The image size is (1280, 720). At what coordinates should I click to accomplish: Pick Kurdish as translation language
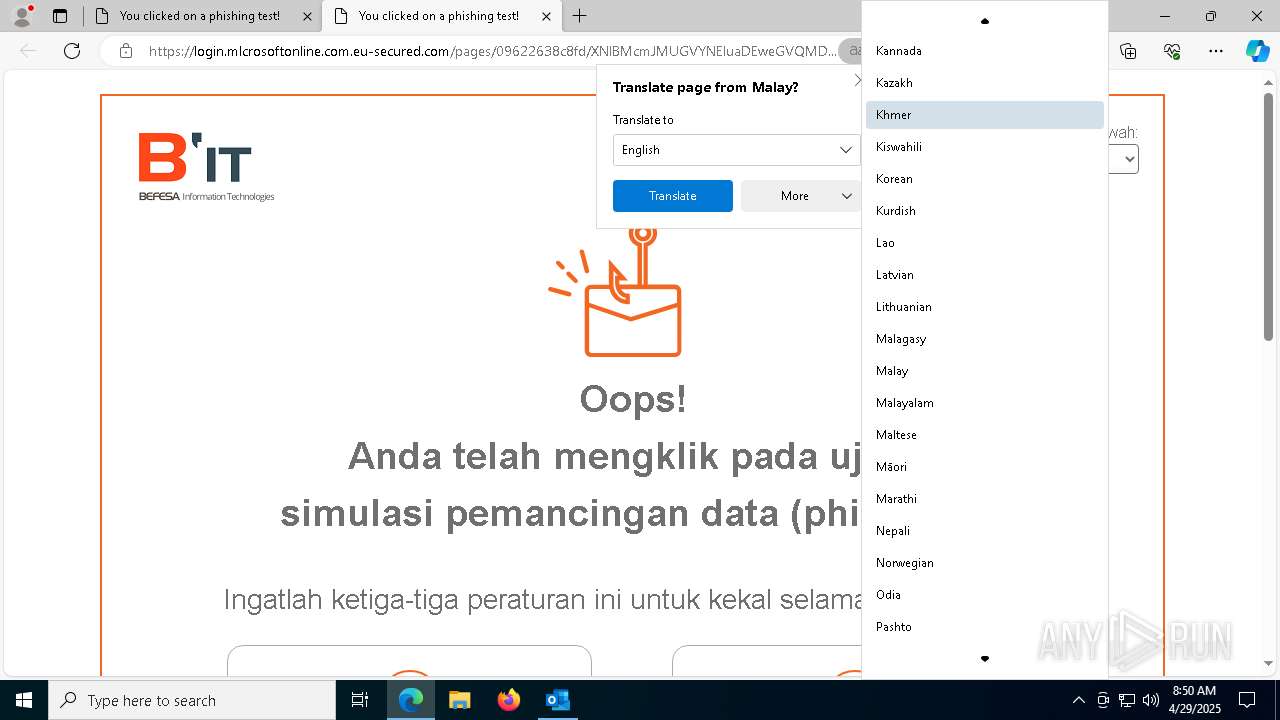985,211
